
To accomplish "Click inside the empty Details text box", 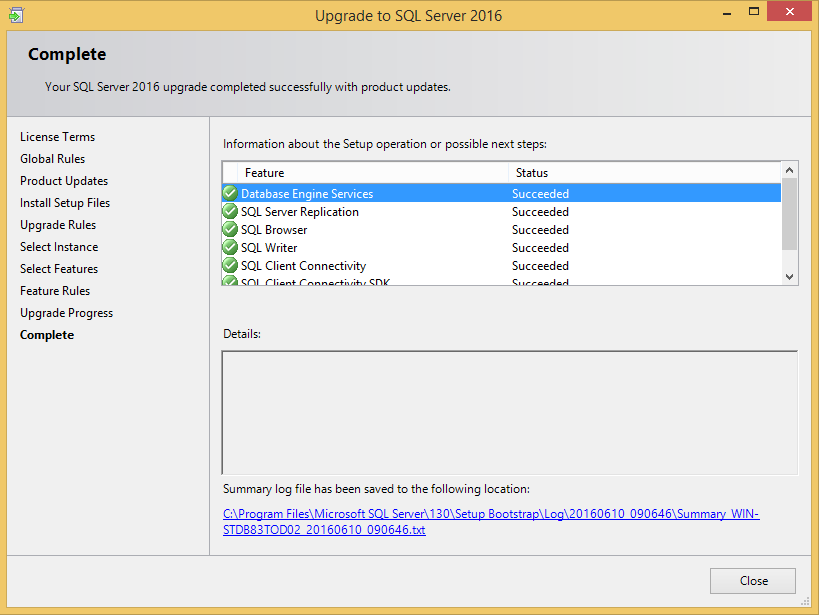I will point(510,413).
